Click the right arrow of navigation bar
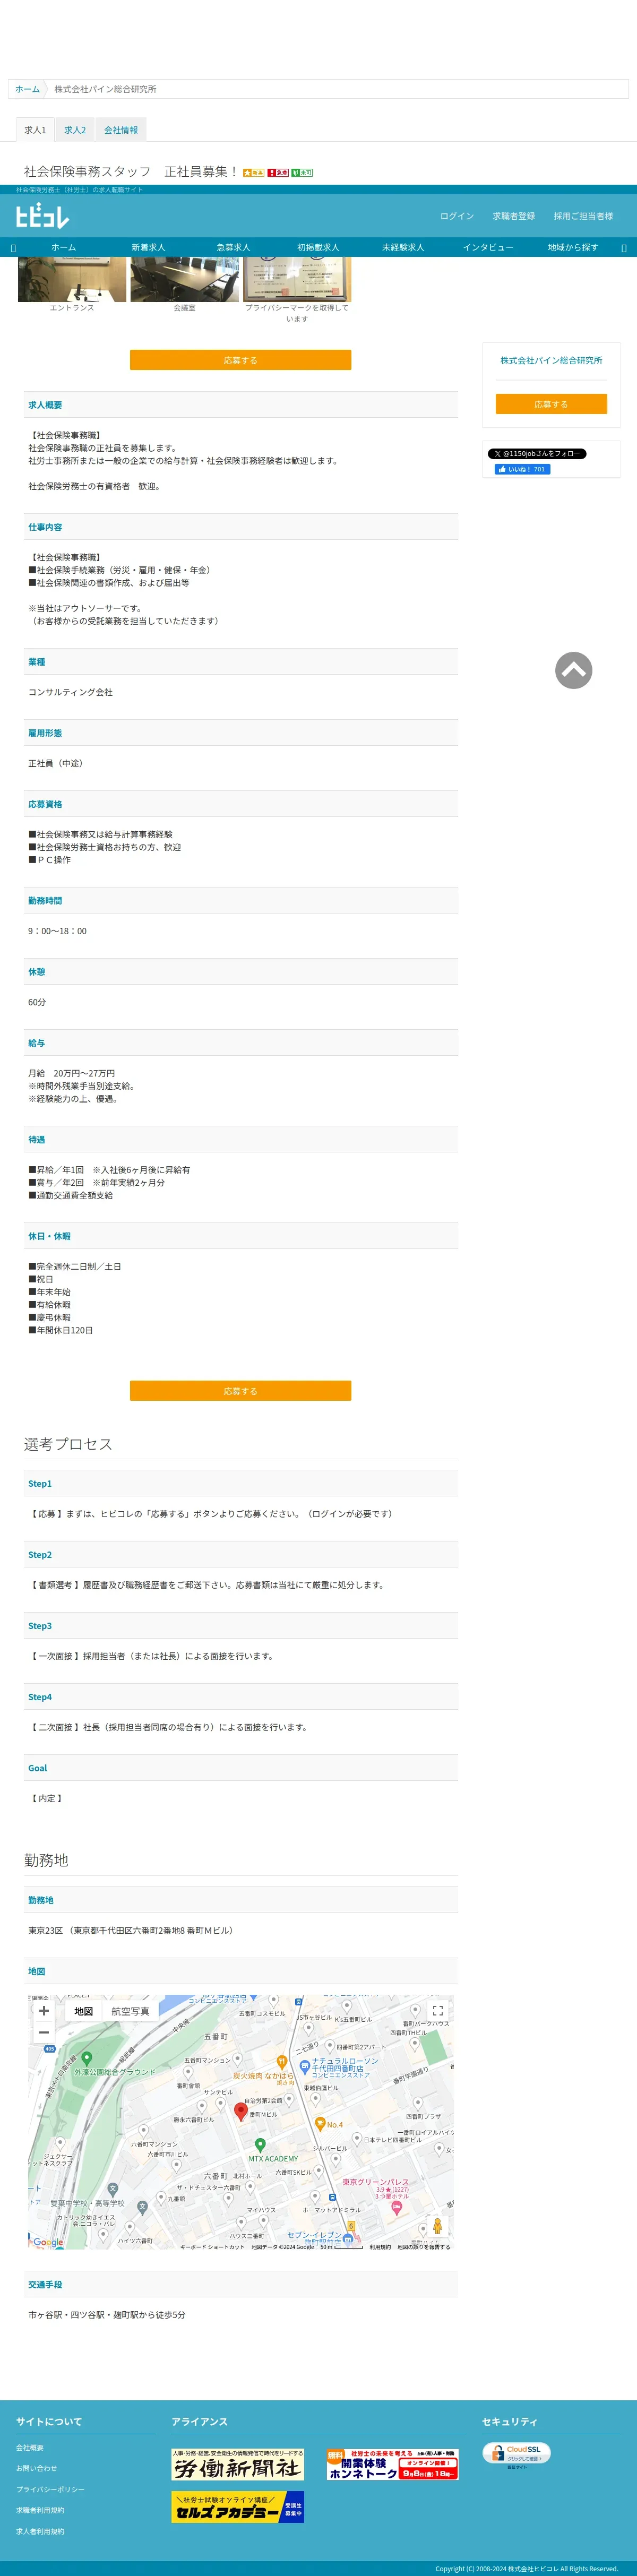The image size is (637, 2576). pyautogui.click(x=624, y=248)
